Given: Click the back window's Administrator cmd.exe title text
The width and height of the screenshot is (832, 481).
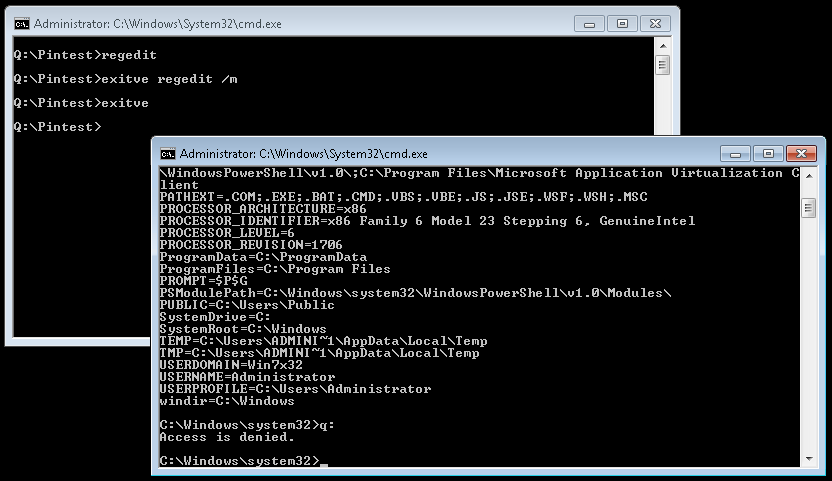Looking at the screenshot, I should 157,23.
